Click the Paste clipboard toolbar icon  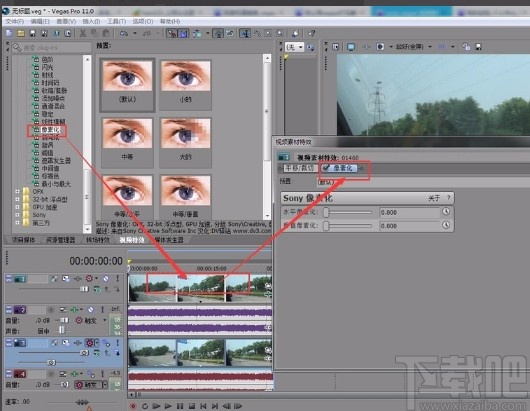[106, 33]
